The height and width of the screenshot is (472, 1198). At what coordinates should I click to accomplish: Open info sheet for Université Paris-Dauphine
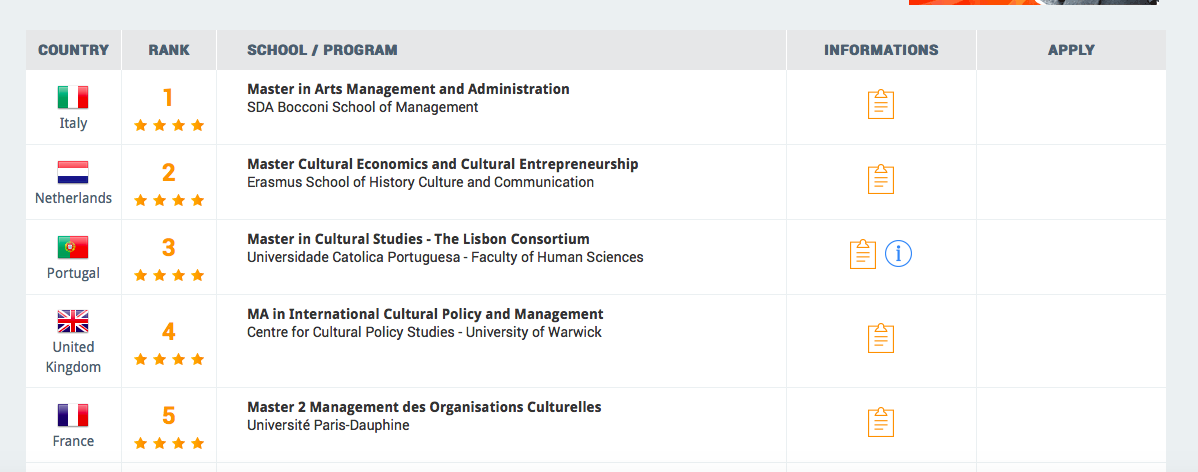880,422
